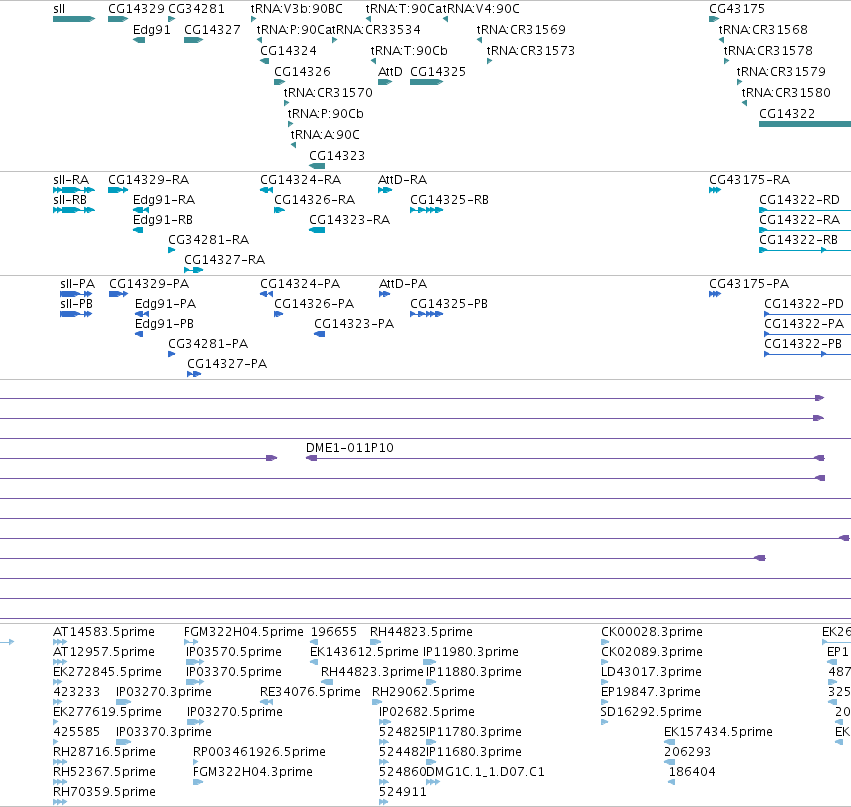Click the DME1-011P10 clone label

350,448
